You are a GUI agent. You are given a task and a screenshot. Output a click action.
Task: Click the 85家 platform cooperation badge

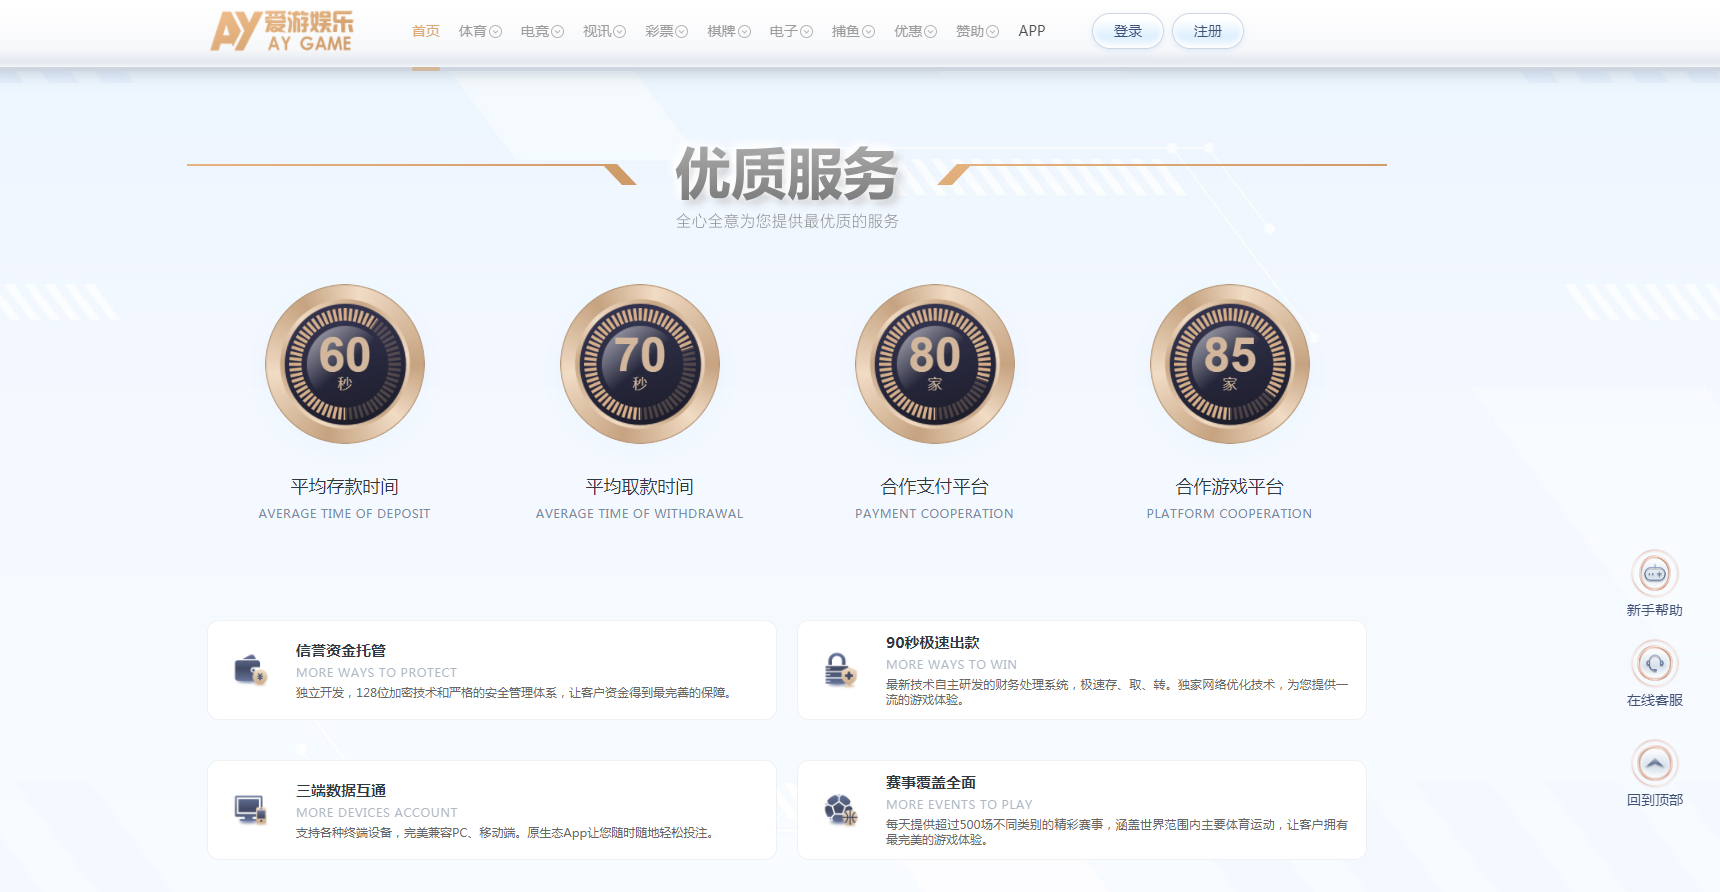(x=1229, y=364)
